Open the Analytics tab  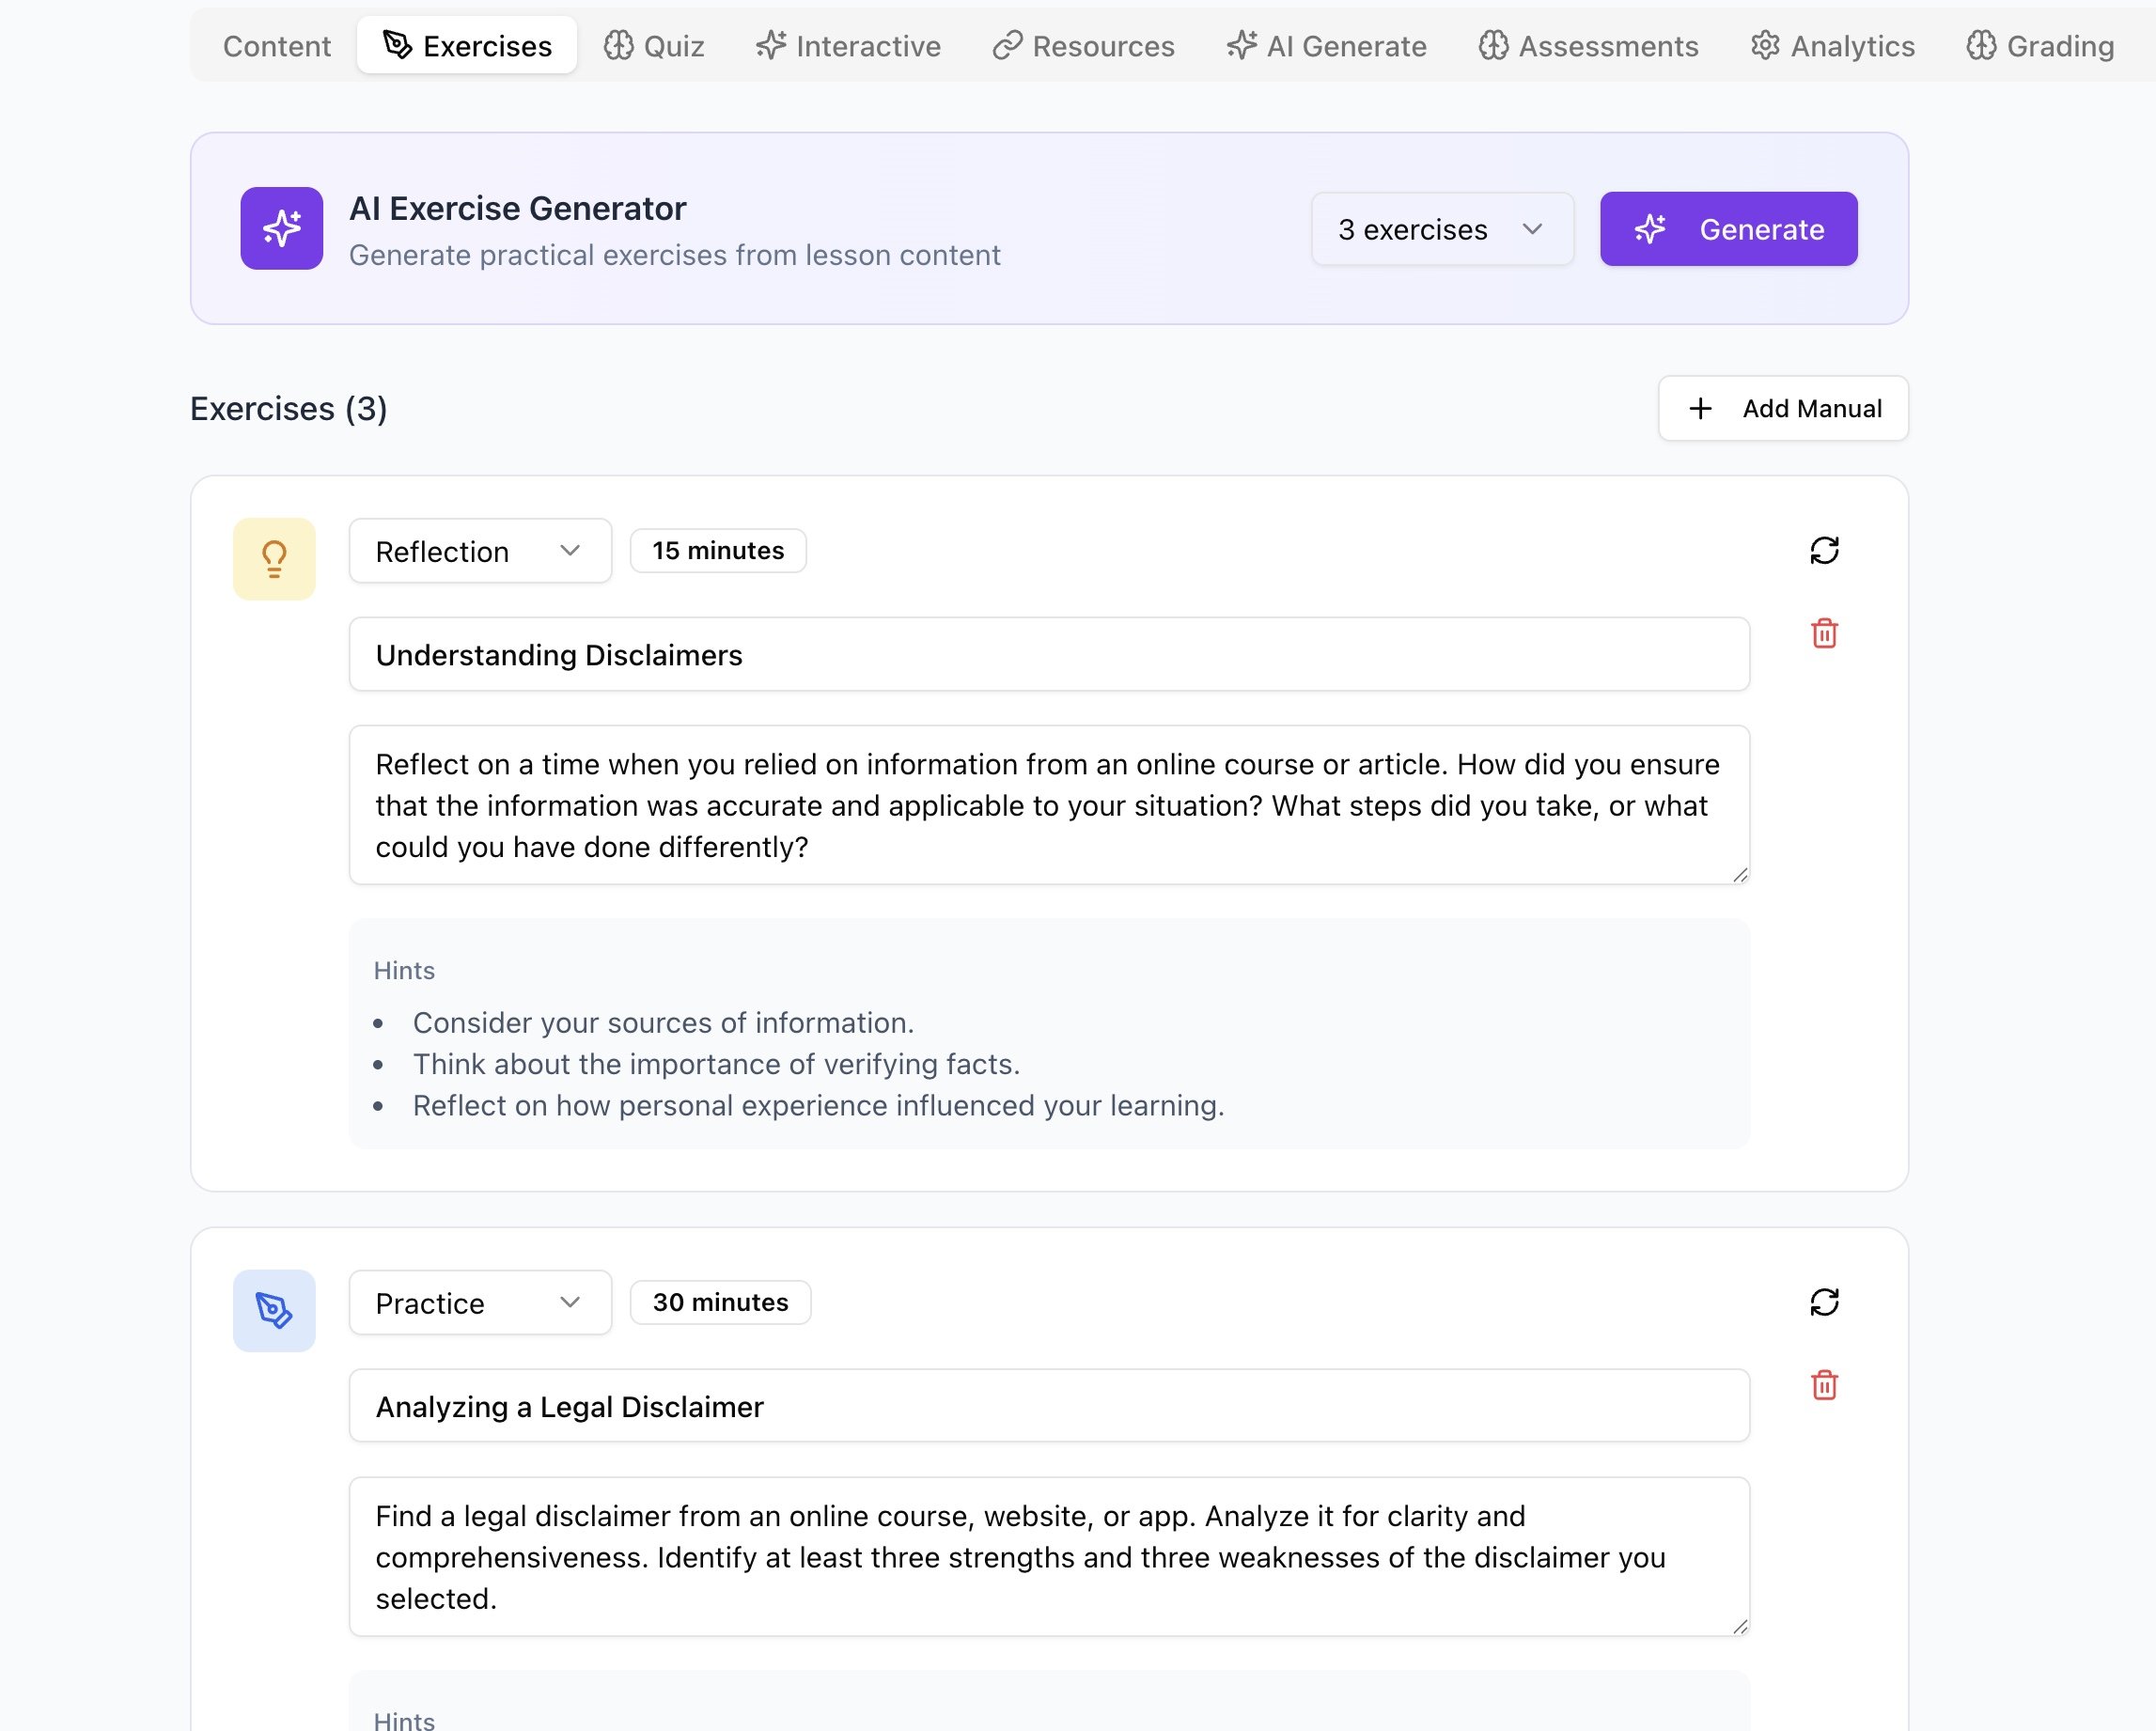click(x=1832, y=46)
